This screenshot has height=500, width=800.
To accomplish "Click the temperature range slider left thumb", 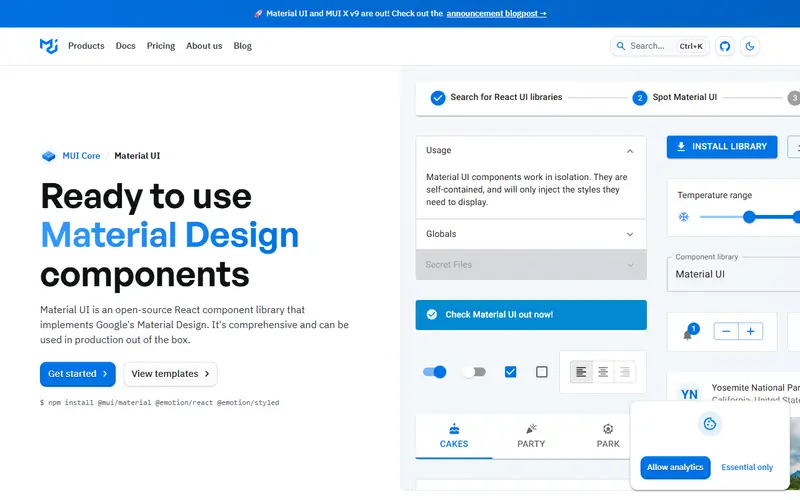I will tap(749, 217).
